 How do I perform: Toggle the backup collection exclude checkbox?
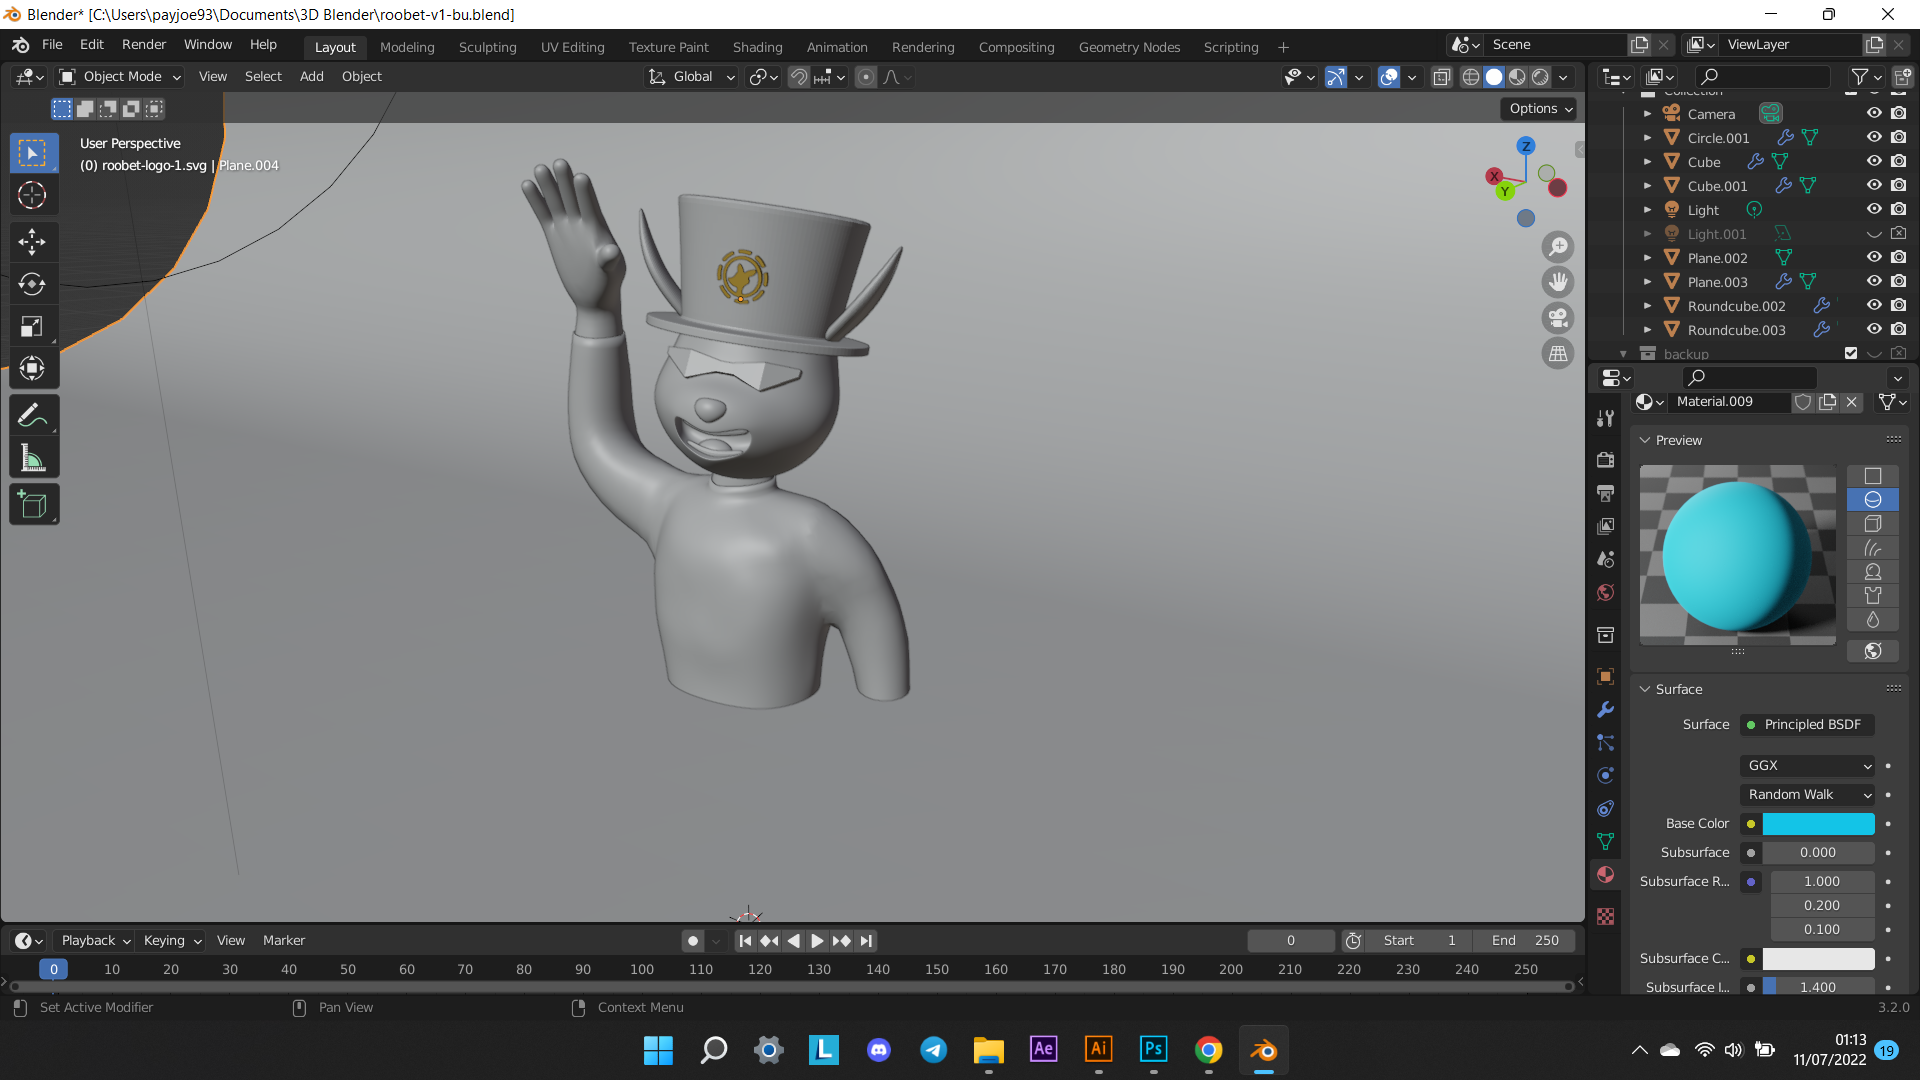tap(1851, 353)
